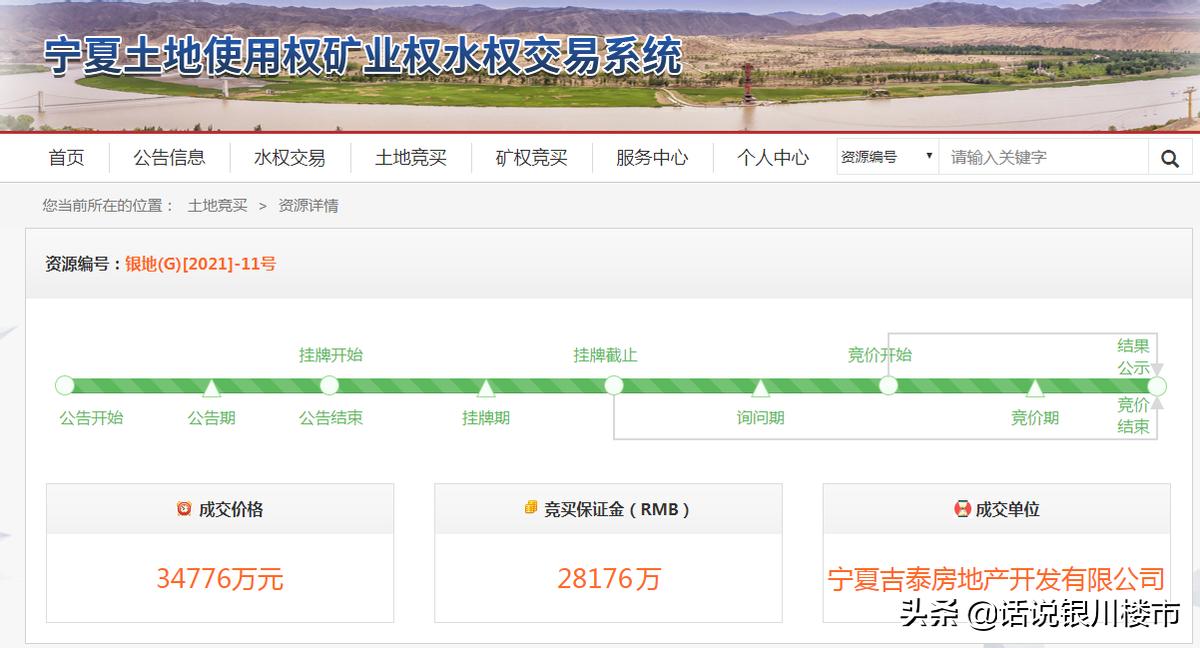Click resource number 银地(G)[2021]-11号

[198, 264]
